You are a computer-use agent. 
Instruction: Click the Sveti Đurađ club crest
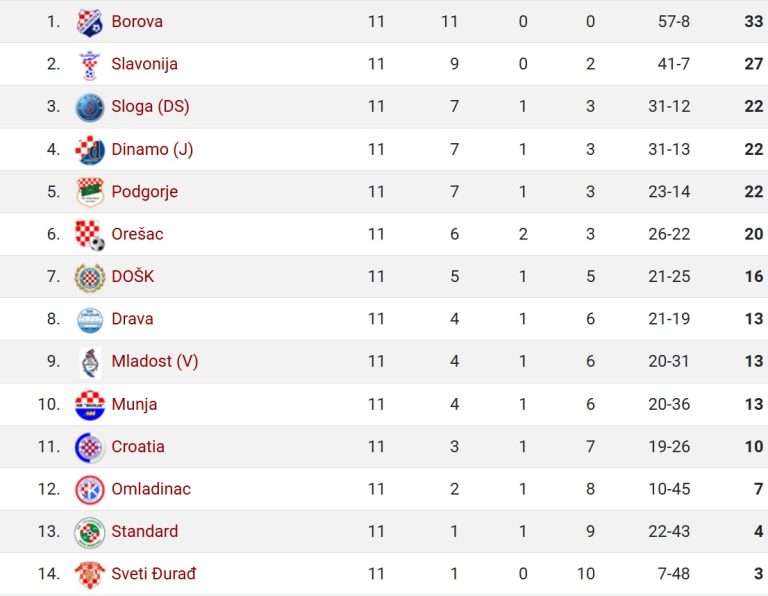tap(90, 575)
